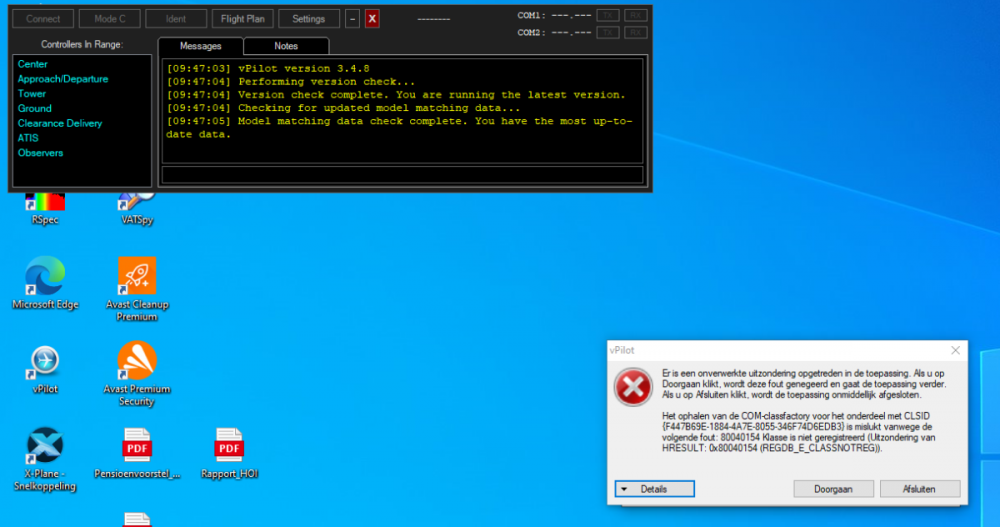Image resolution: width=1000 pixels, height=527 pixels.
Task: Click the vPilot title of the error dialog
Action: tap(622, 350)
